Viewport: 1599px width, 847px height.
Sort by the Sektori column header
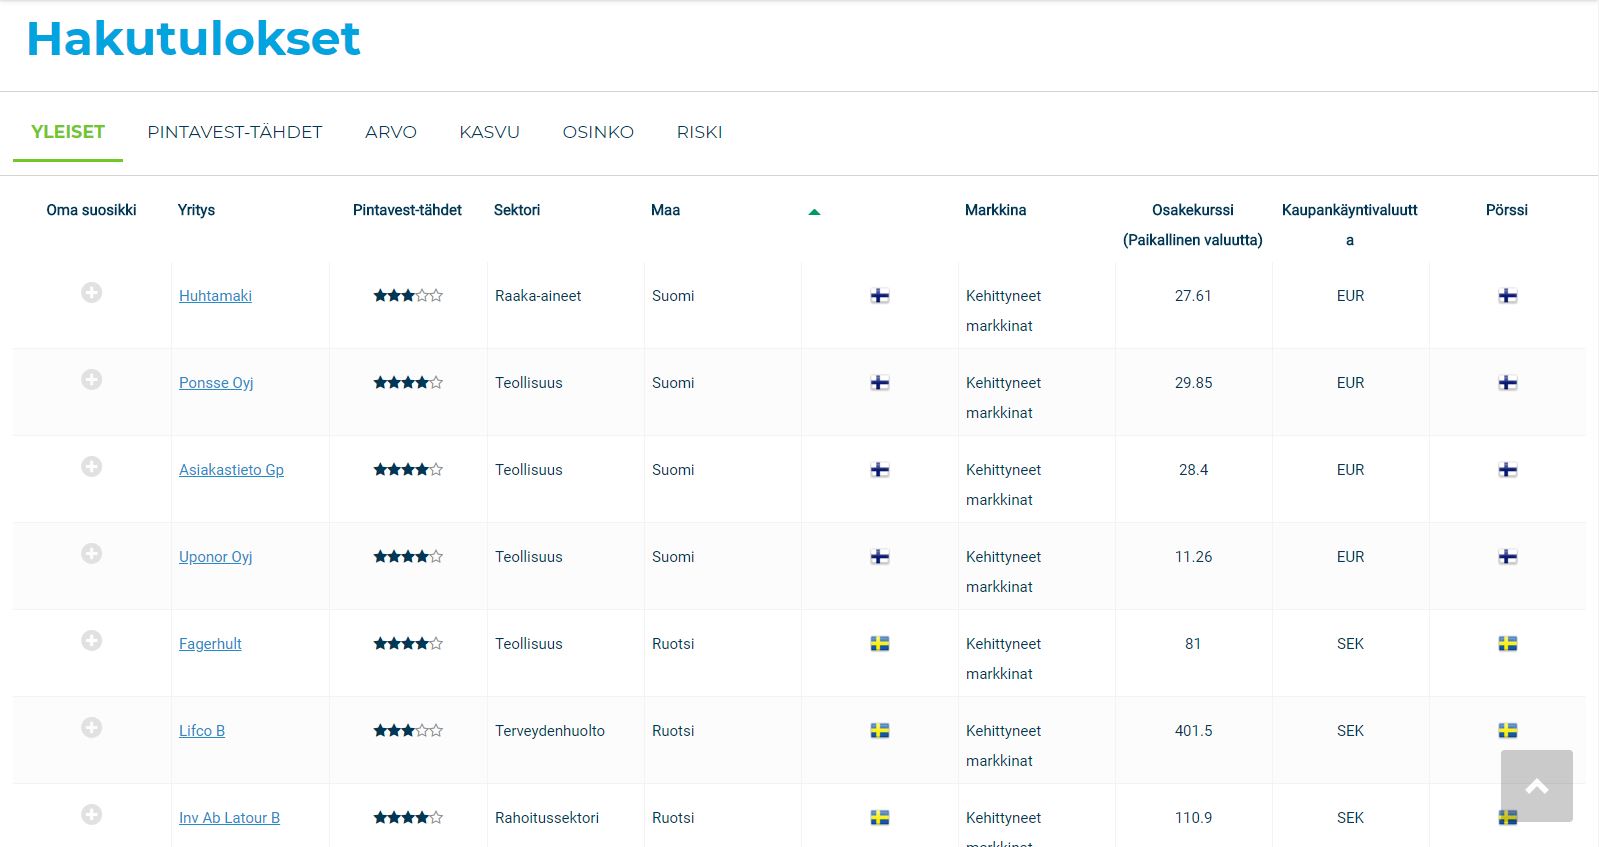[x=517, y=210]
